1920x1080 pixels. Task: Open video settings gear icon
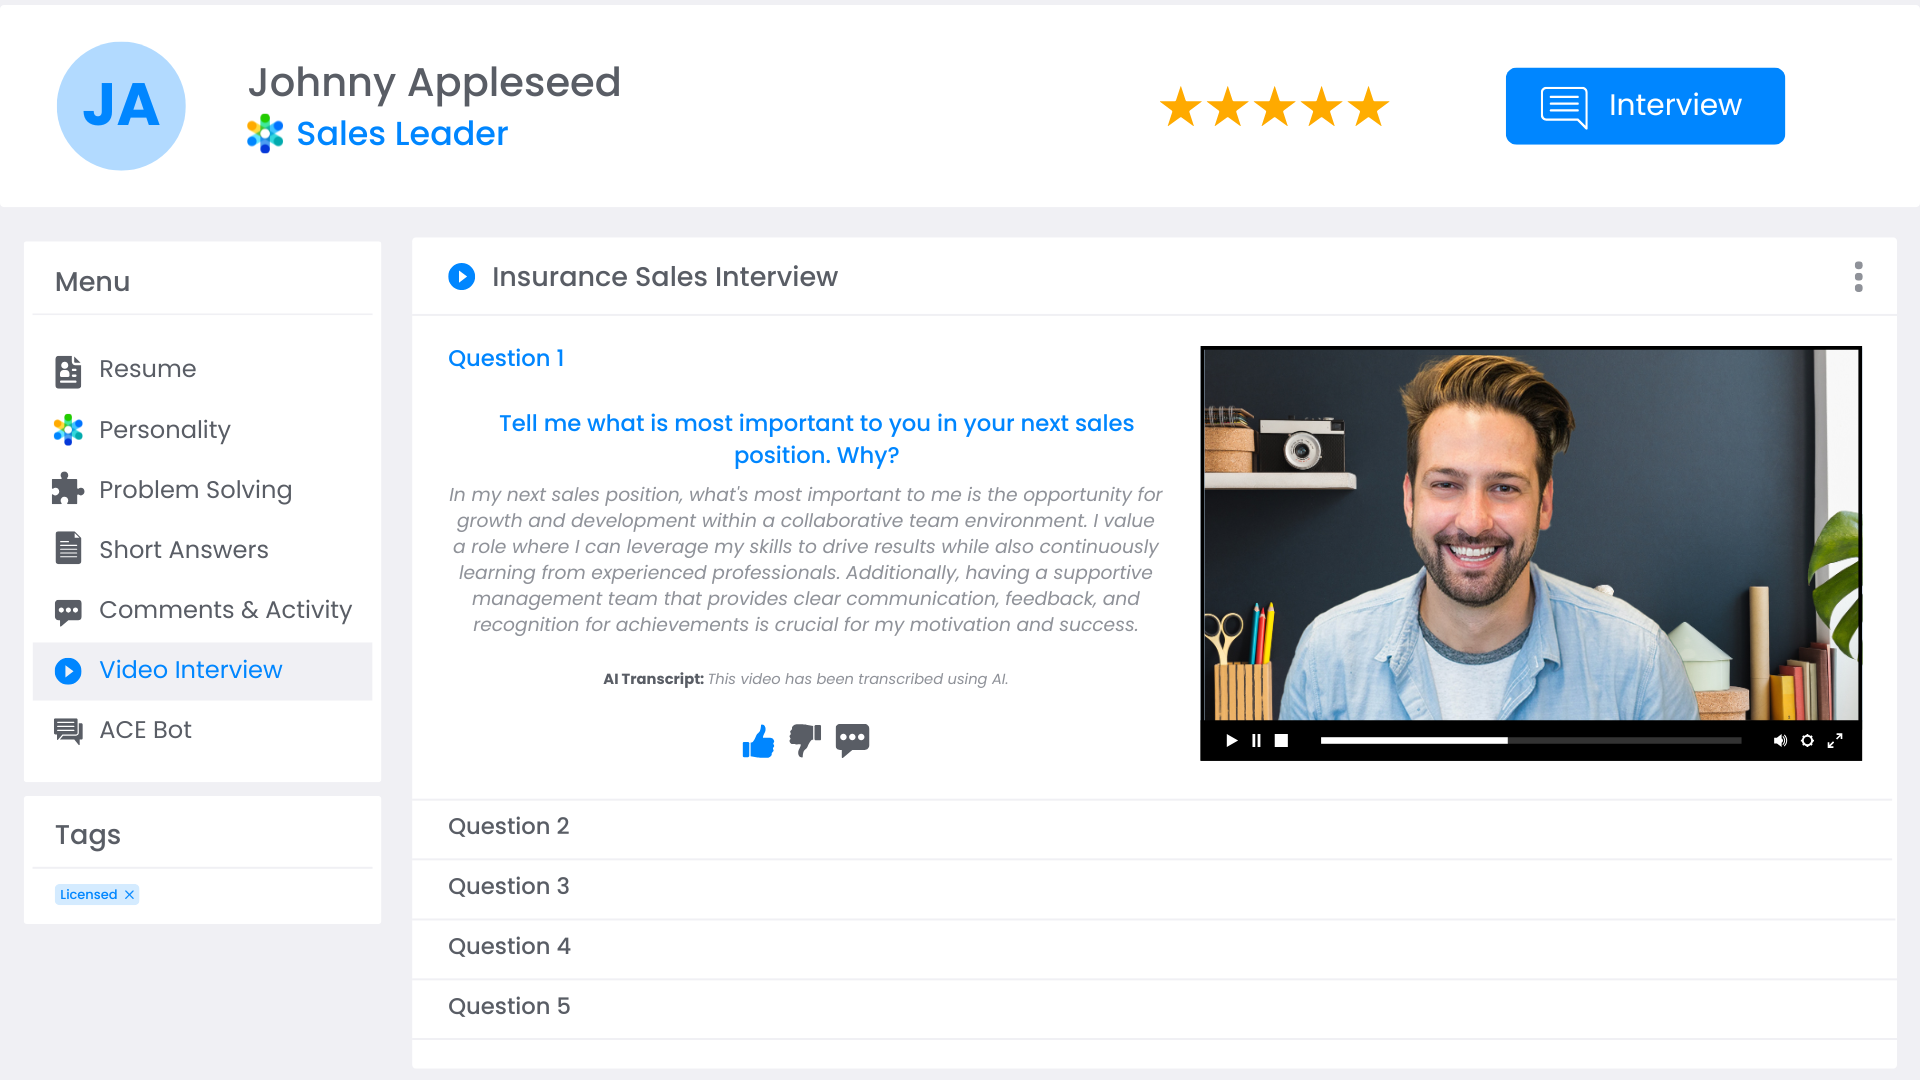(x=1807, y=741)
